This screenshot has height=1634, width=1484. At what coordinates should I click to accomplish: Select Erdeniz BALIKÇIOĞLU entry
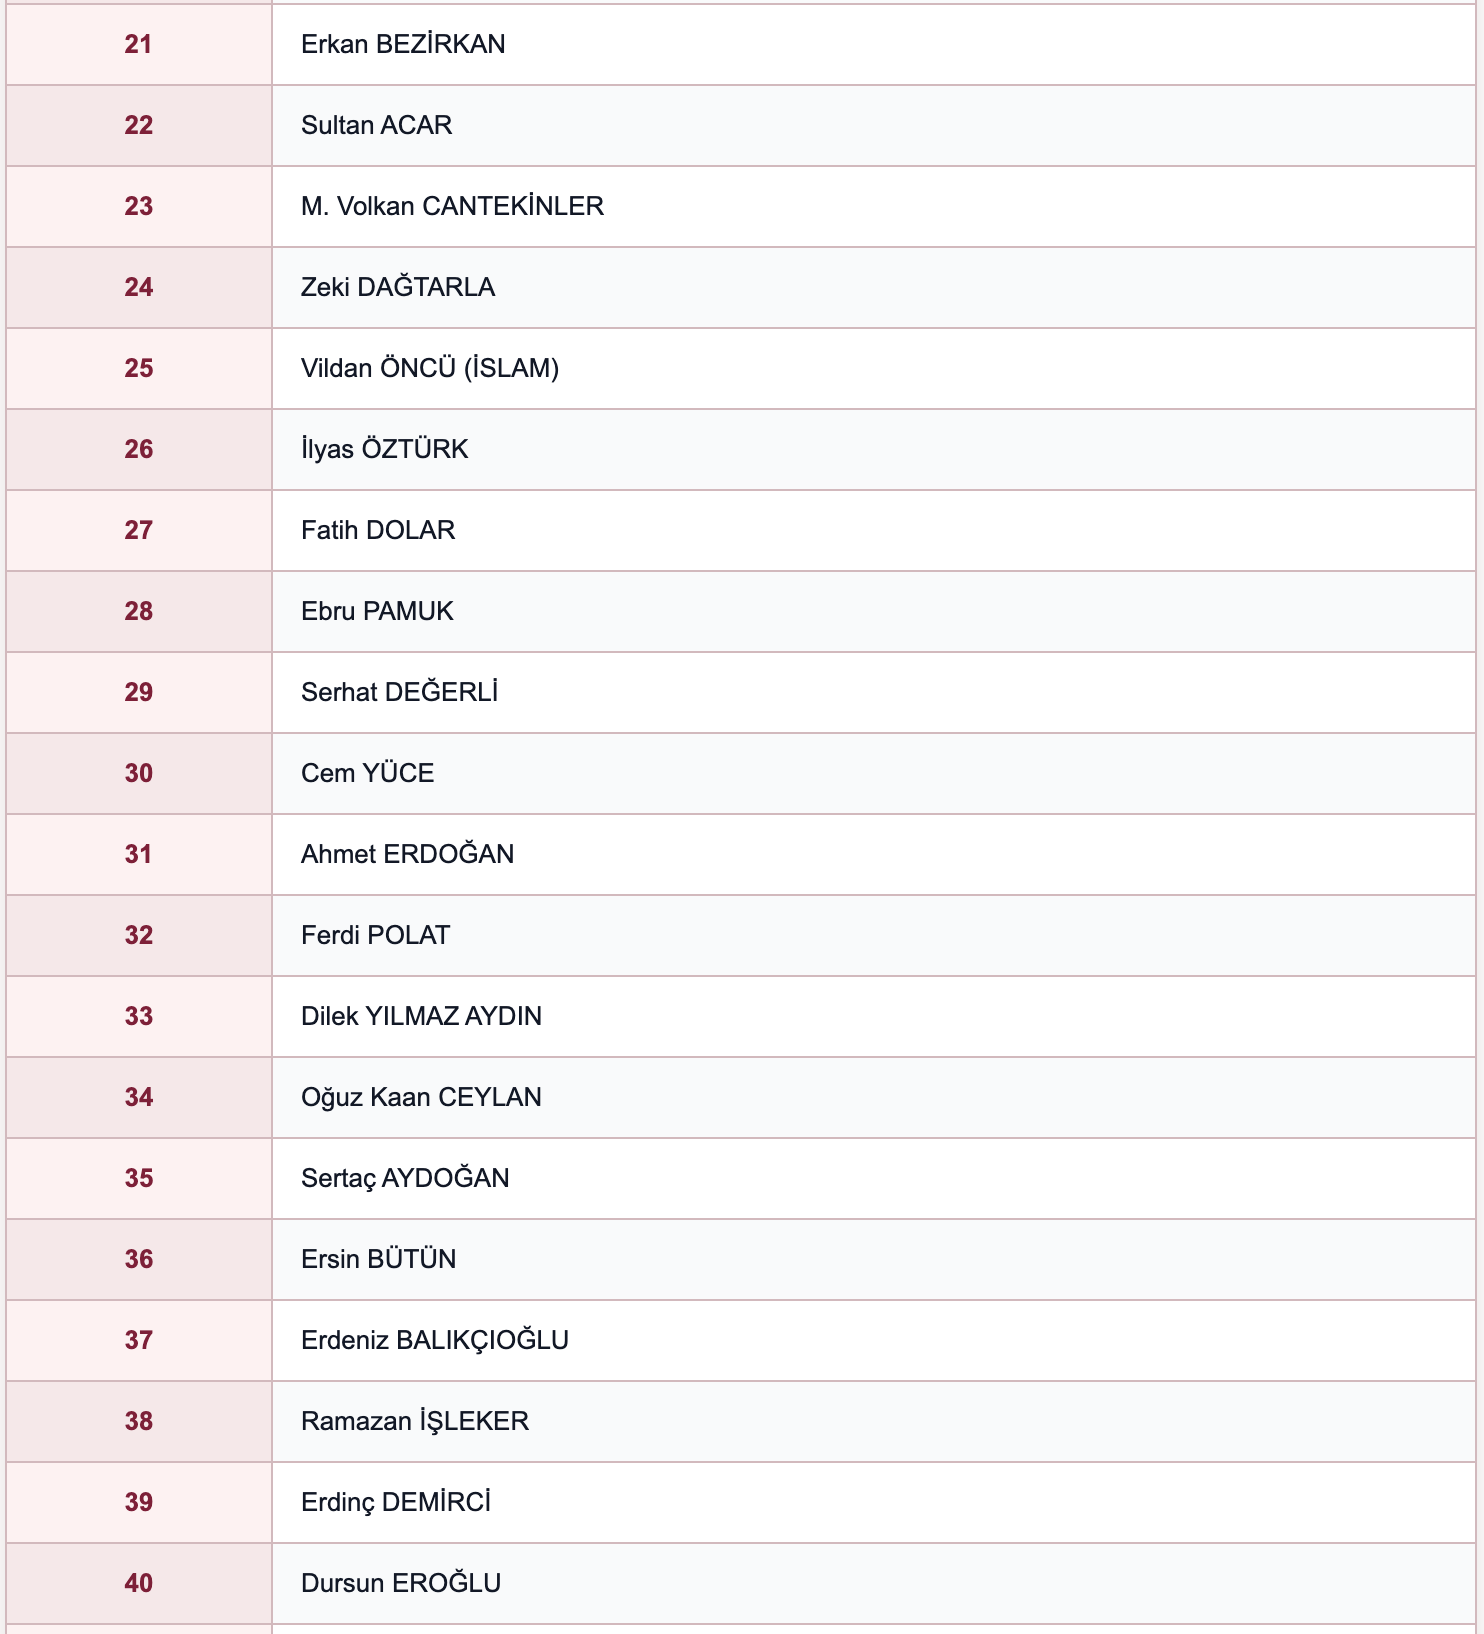434,1340
